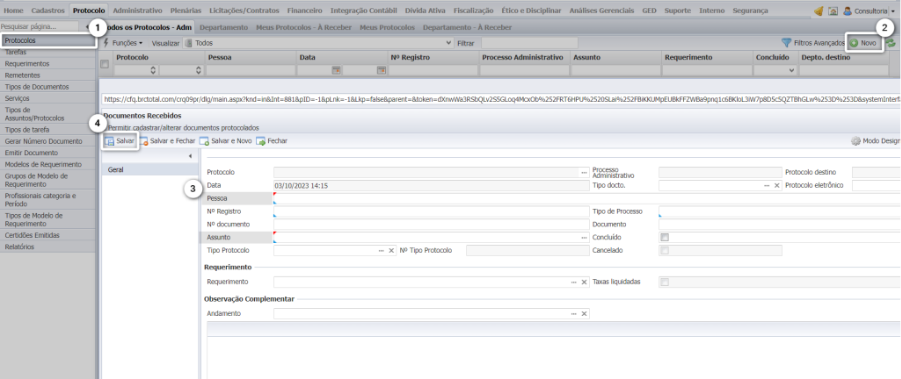Click the Salvar e Novo toolbar icon

click(x=204, y=141)
